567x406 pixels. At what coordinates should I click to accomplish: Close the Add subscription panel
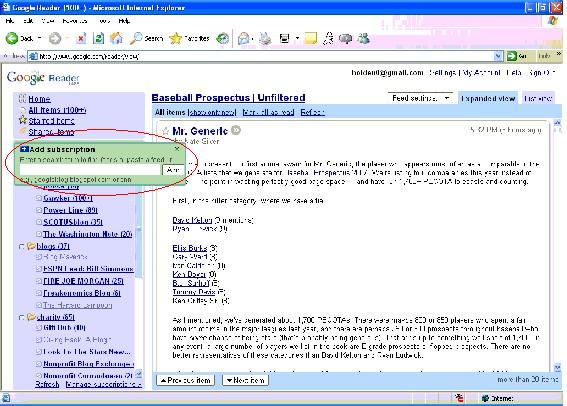tap(177, 149)
